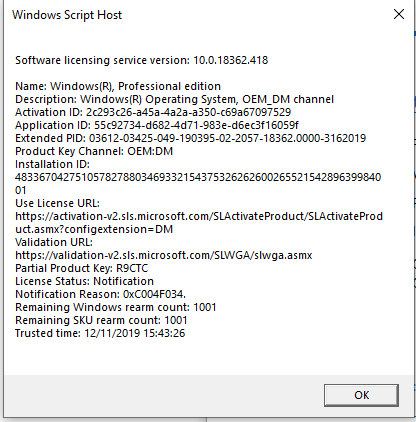
Task: Click the Remaining Windows rearm count line
Action: (x=116, y=307)
